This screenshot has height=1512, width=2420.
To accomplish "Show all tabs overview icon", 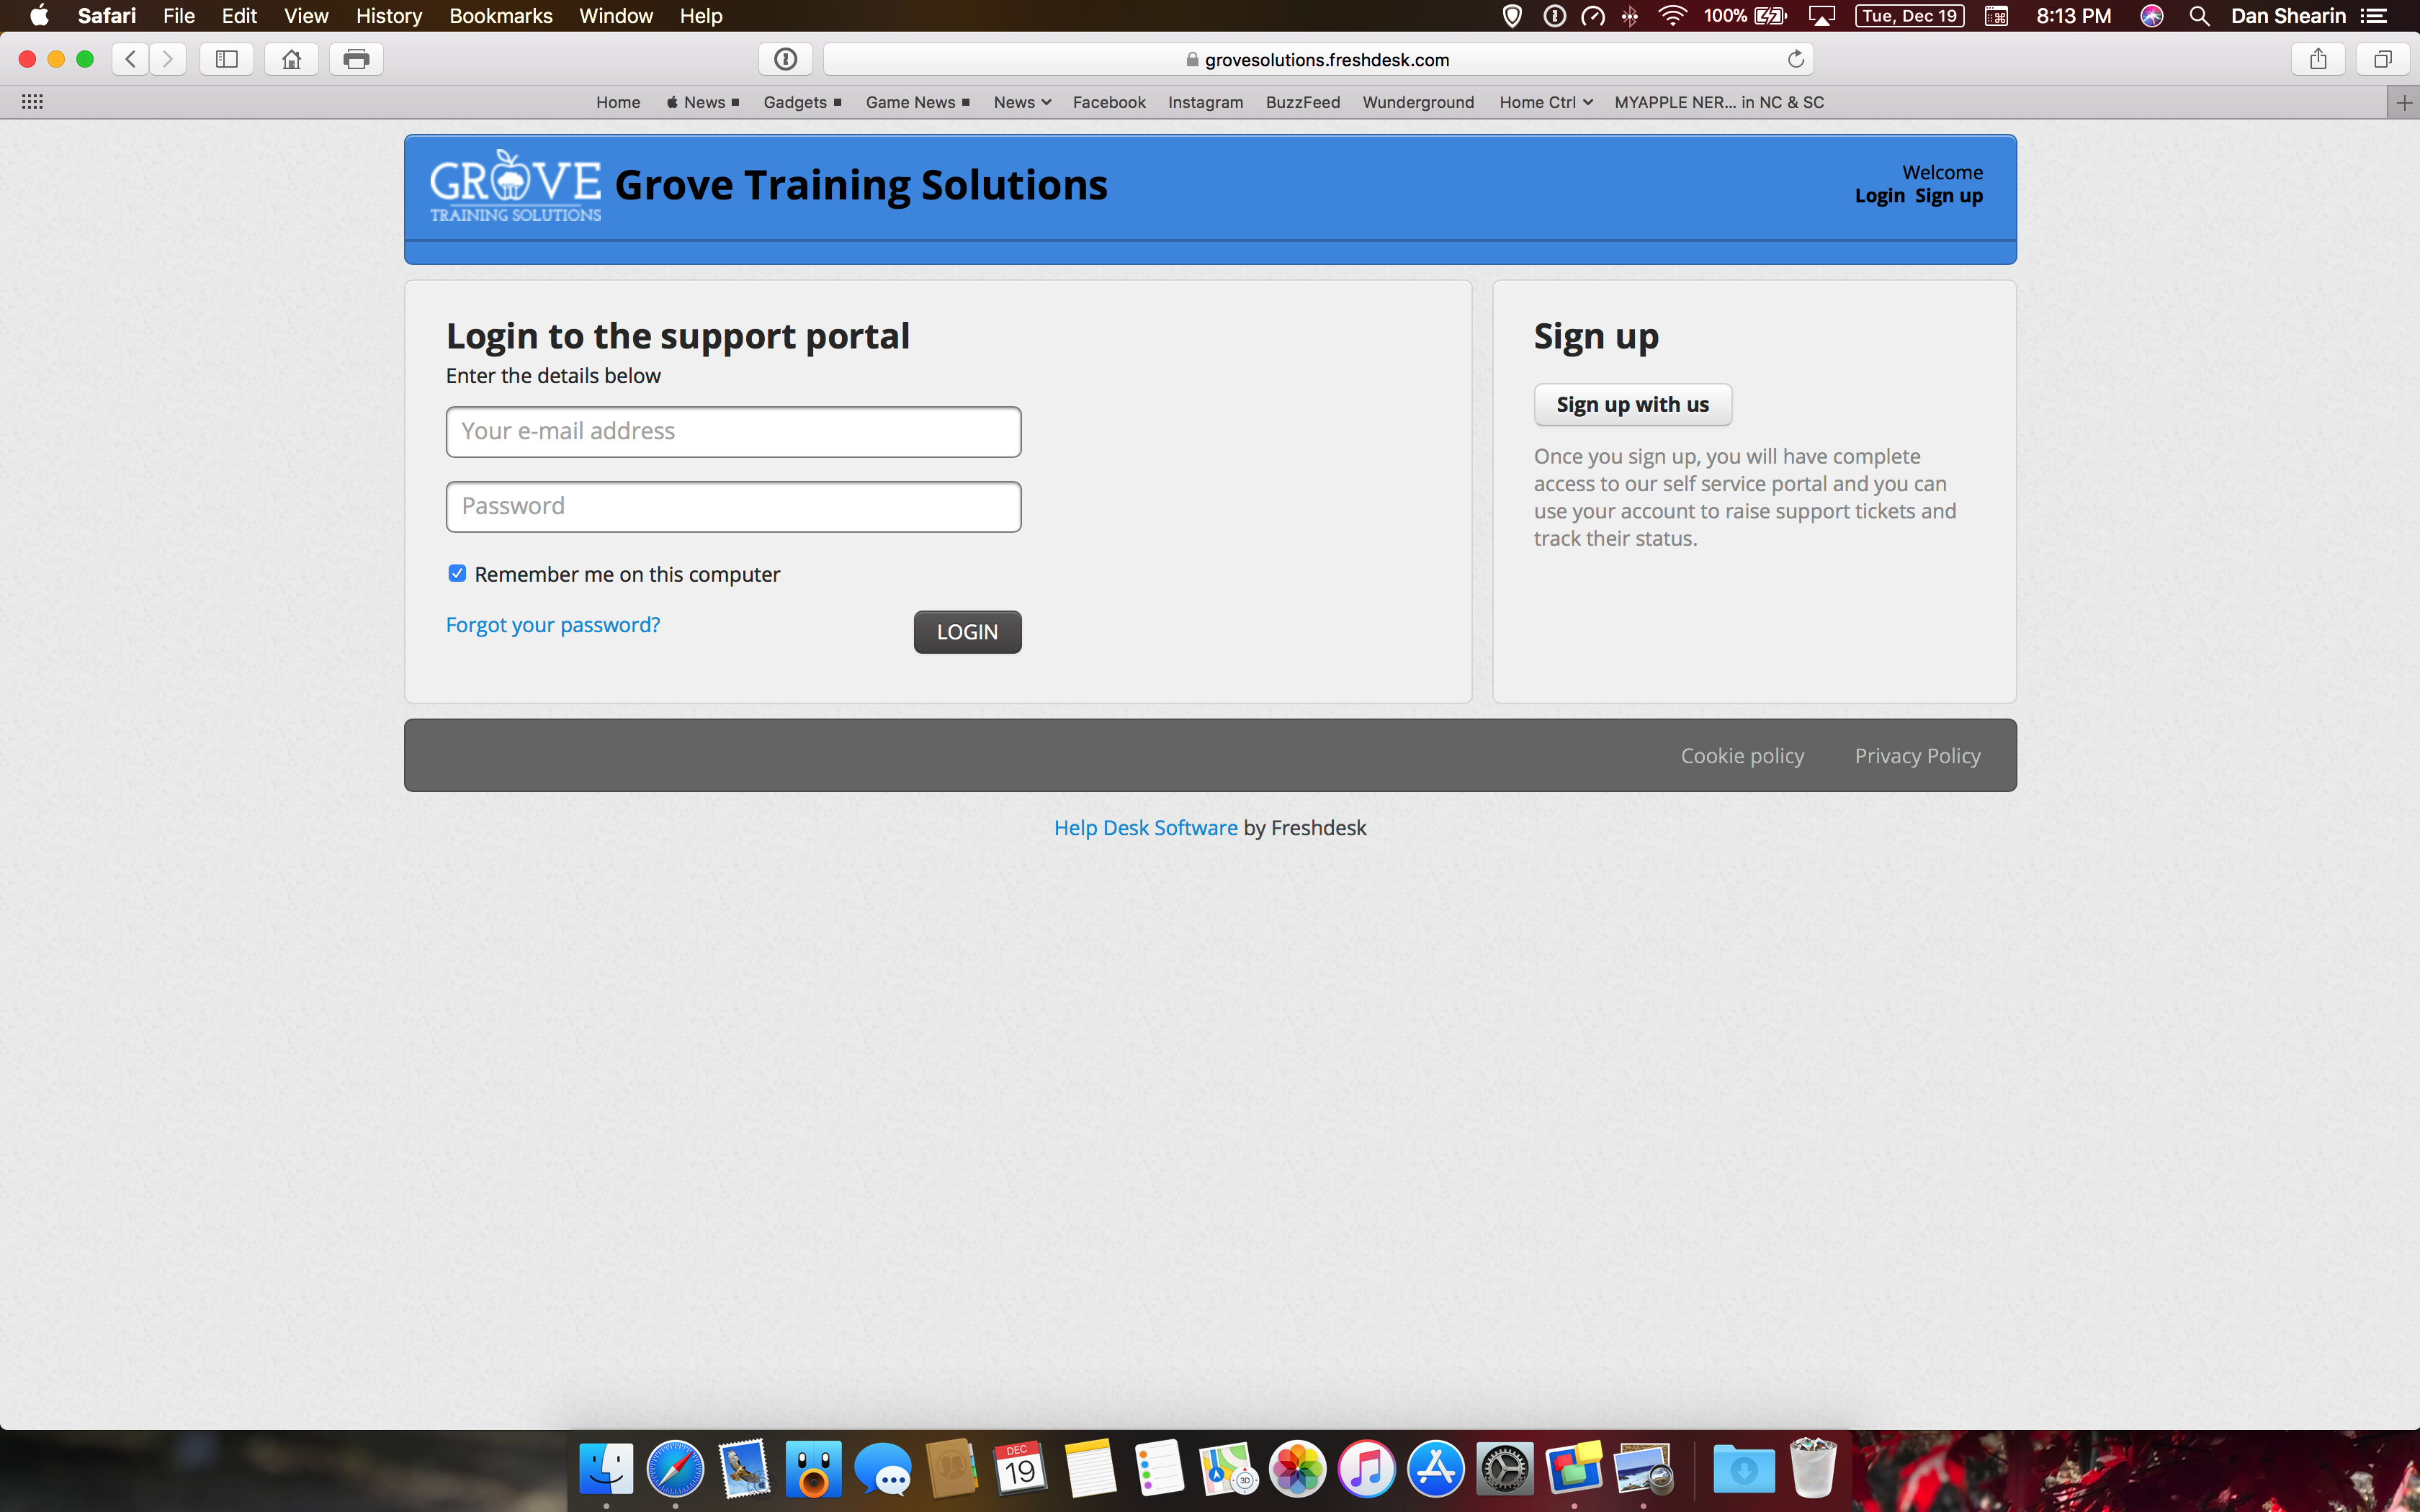I will point(2383,59).
